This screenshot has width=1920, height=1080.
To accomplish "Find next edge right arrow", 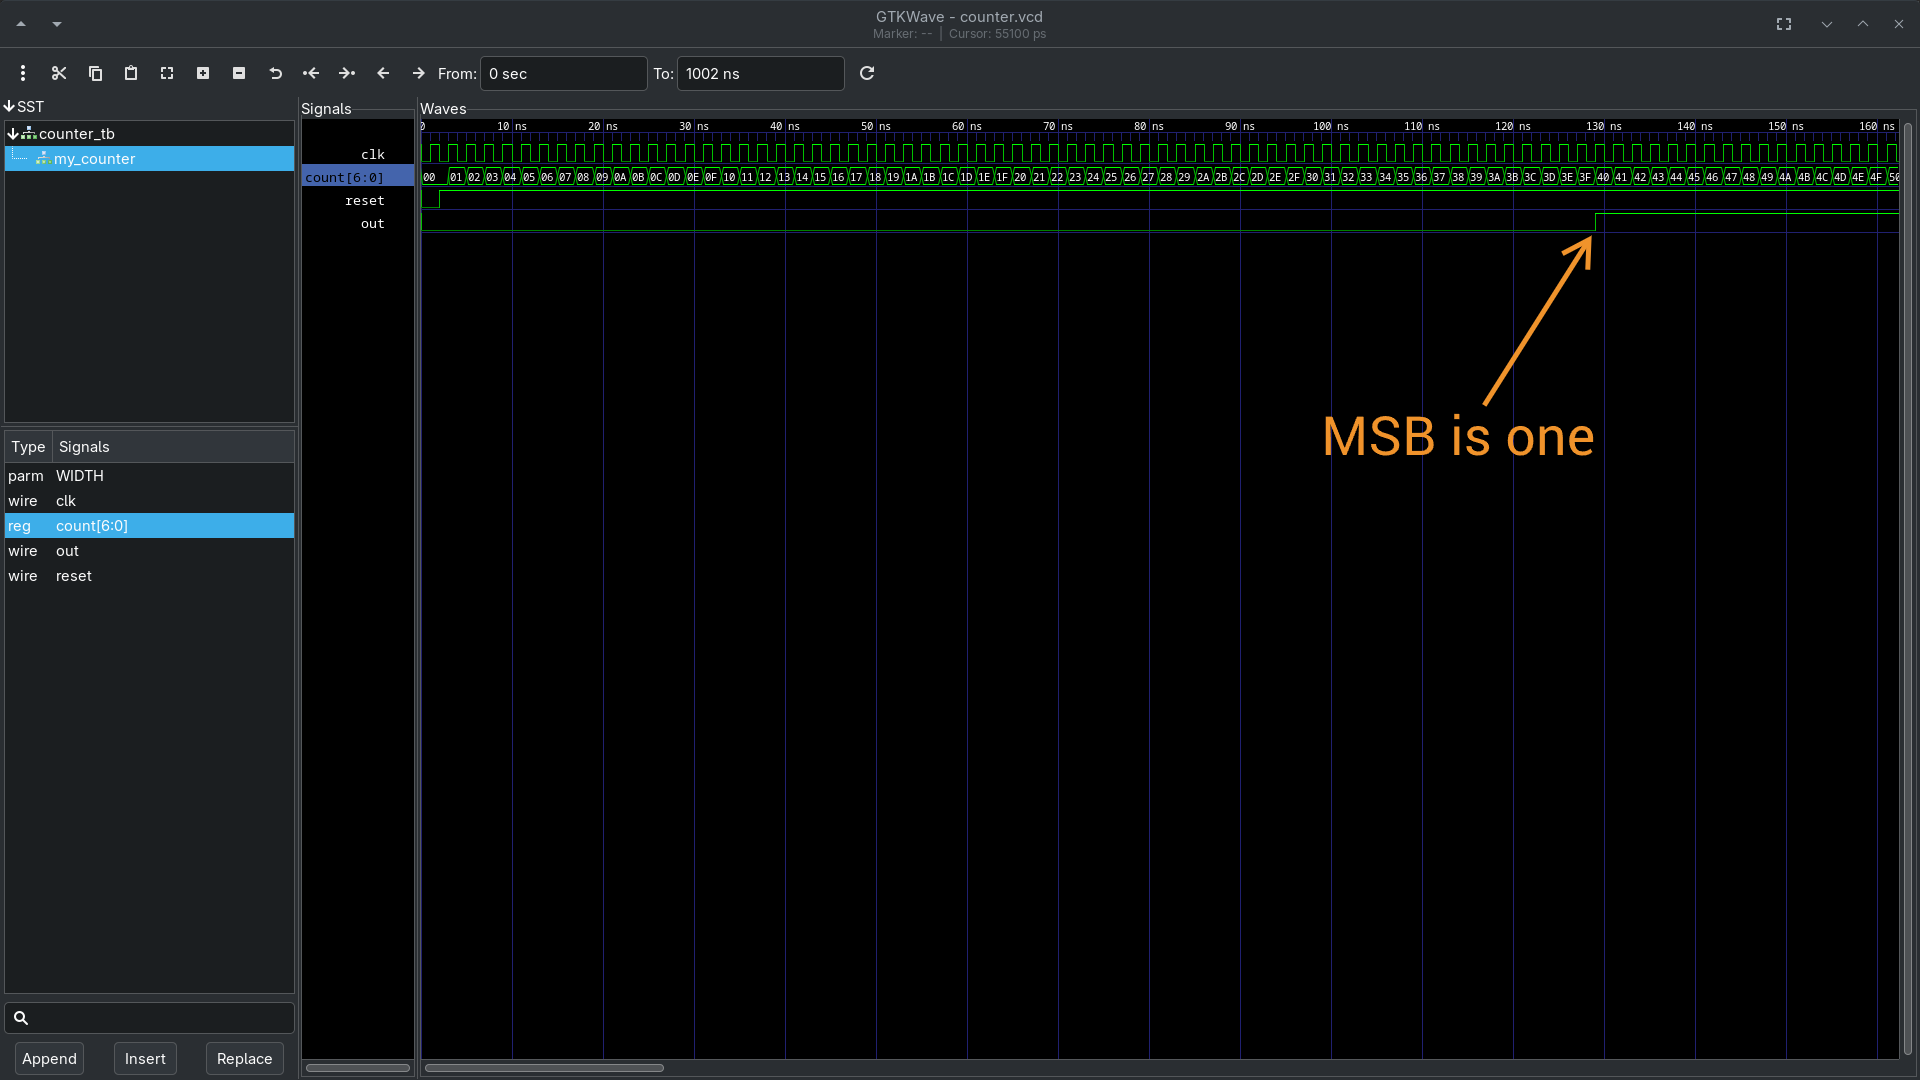I will click(419, 73).
